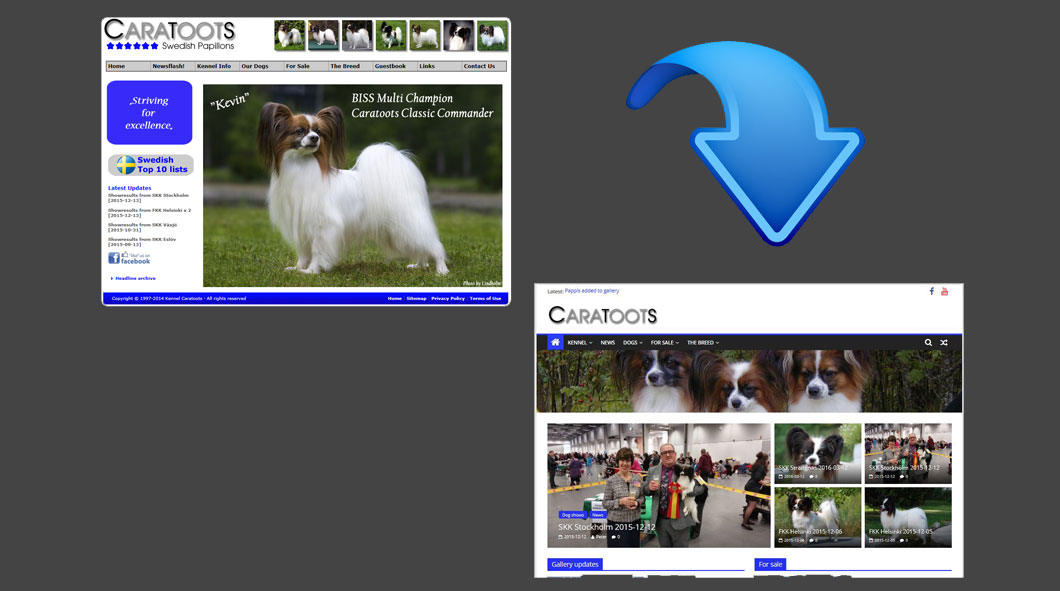This screenshot has height=591, width=1060.
Task: Expand THE BREED dropdown in the dark navbar
Action: coord(703,343)
